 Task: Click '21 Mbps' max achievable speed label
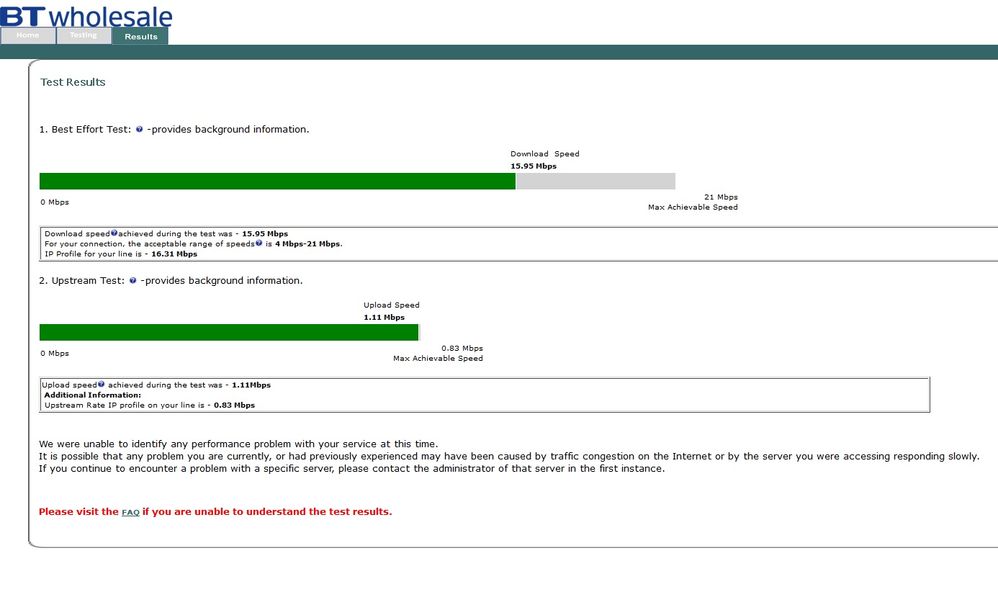click(720, 197)
